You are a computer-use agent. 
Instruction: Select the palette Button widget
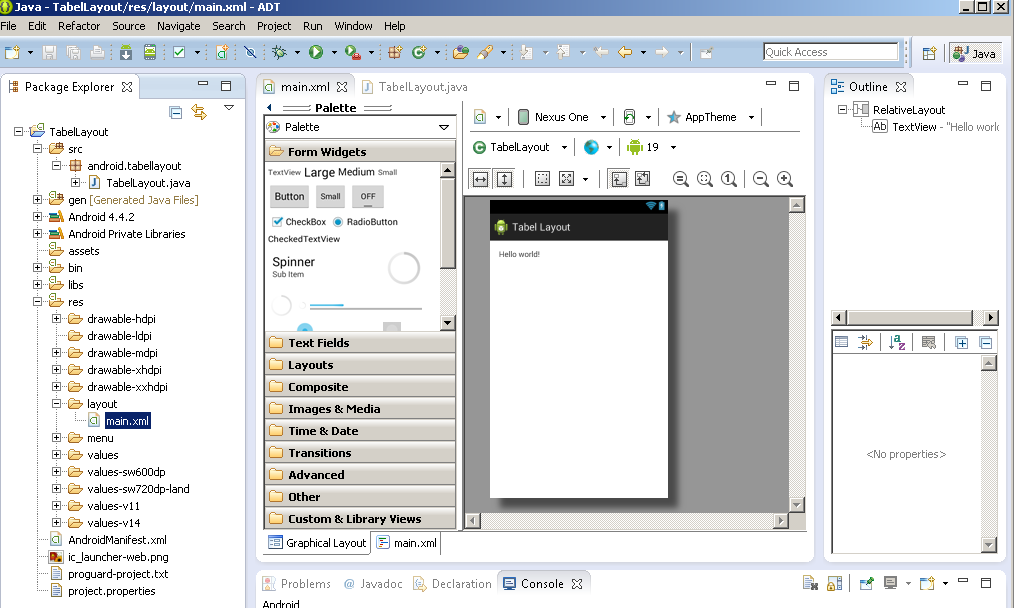[289, 197]
